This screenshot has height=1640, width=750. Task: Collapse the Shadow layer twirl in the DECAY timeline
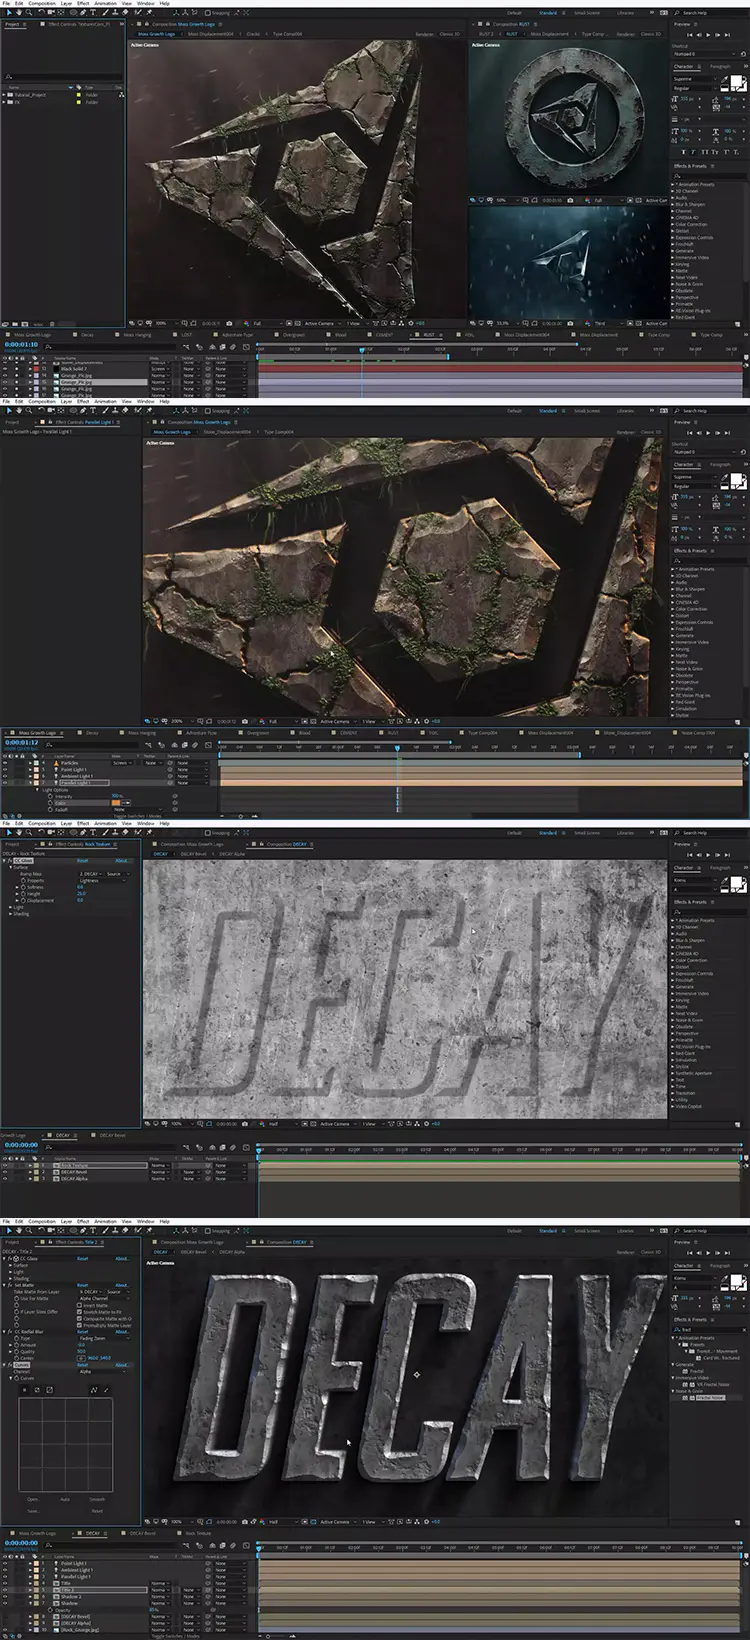coord(31,1603)
